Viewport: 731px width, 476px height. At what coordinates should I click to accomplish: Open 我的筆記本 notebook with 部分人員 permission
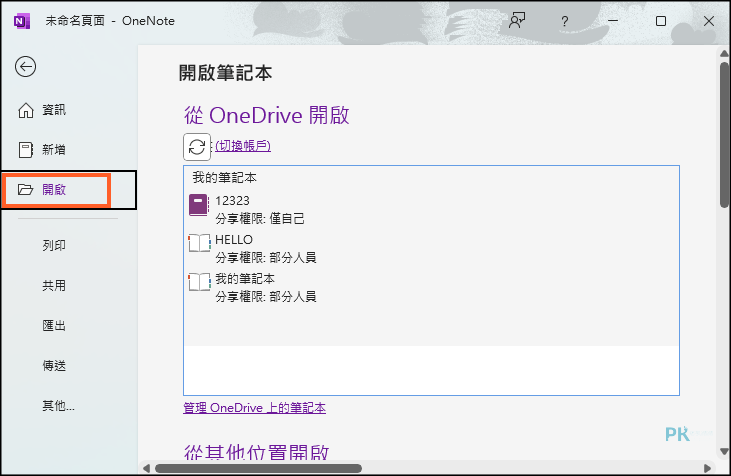pyautogui.click(x=431, y=288)
